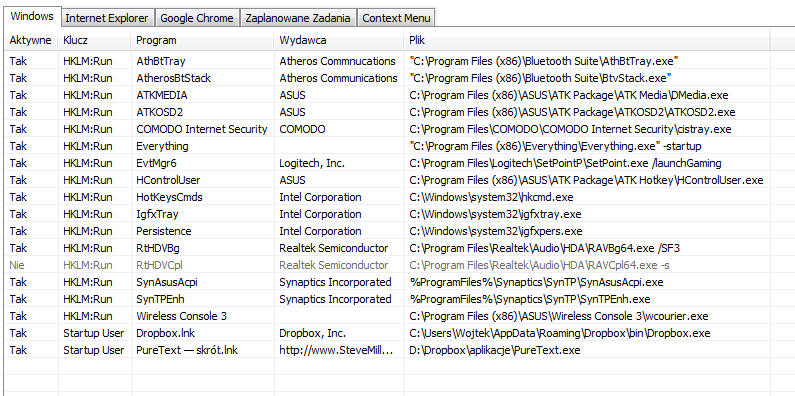Select the AtherosBtStack program entry

(173, 78)
